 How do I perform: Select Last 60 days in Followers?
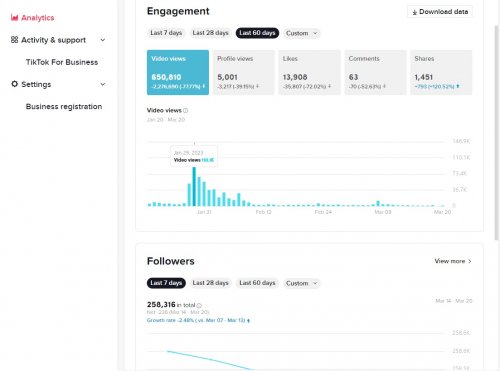pos(257,283)
